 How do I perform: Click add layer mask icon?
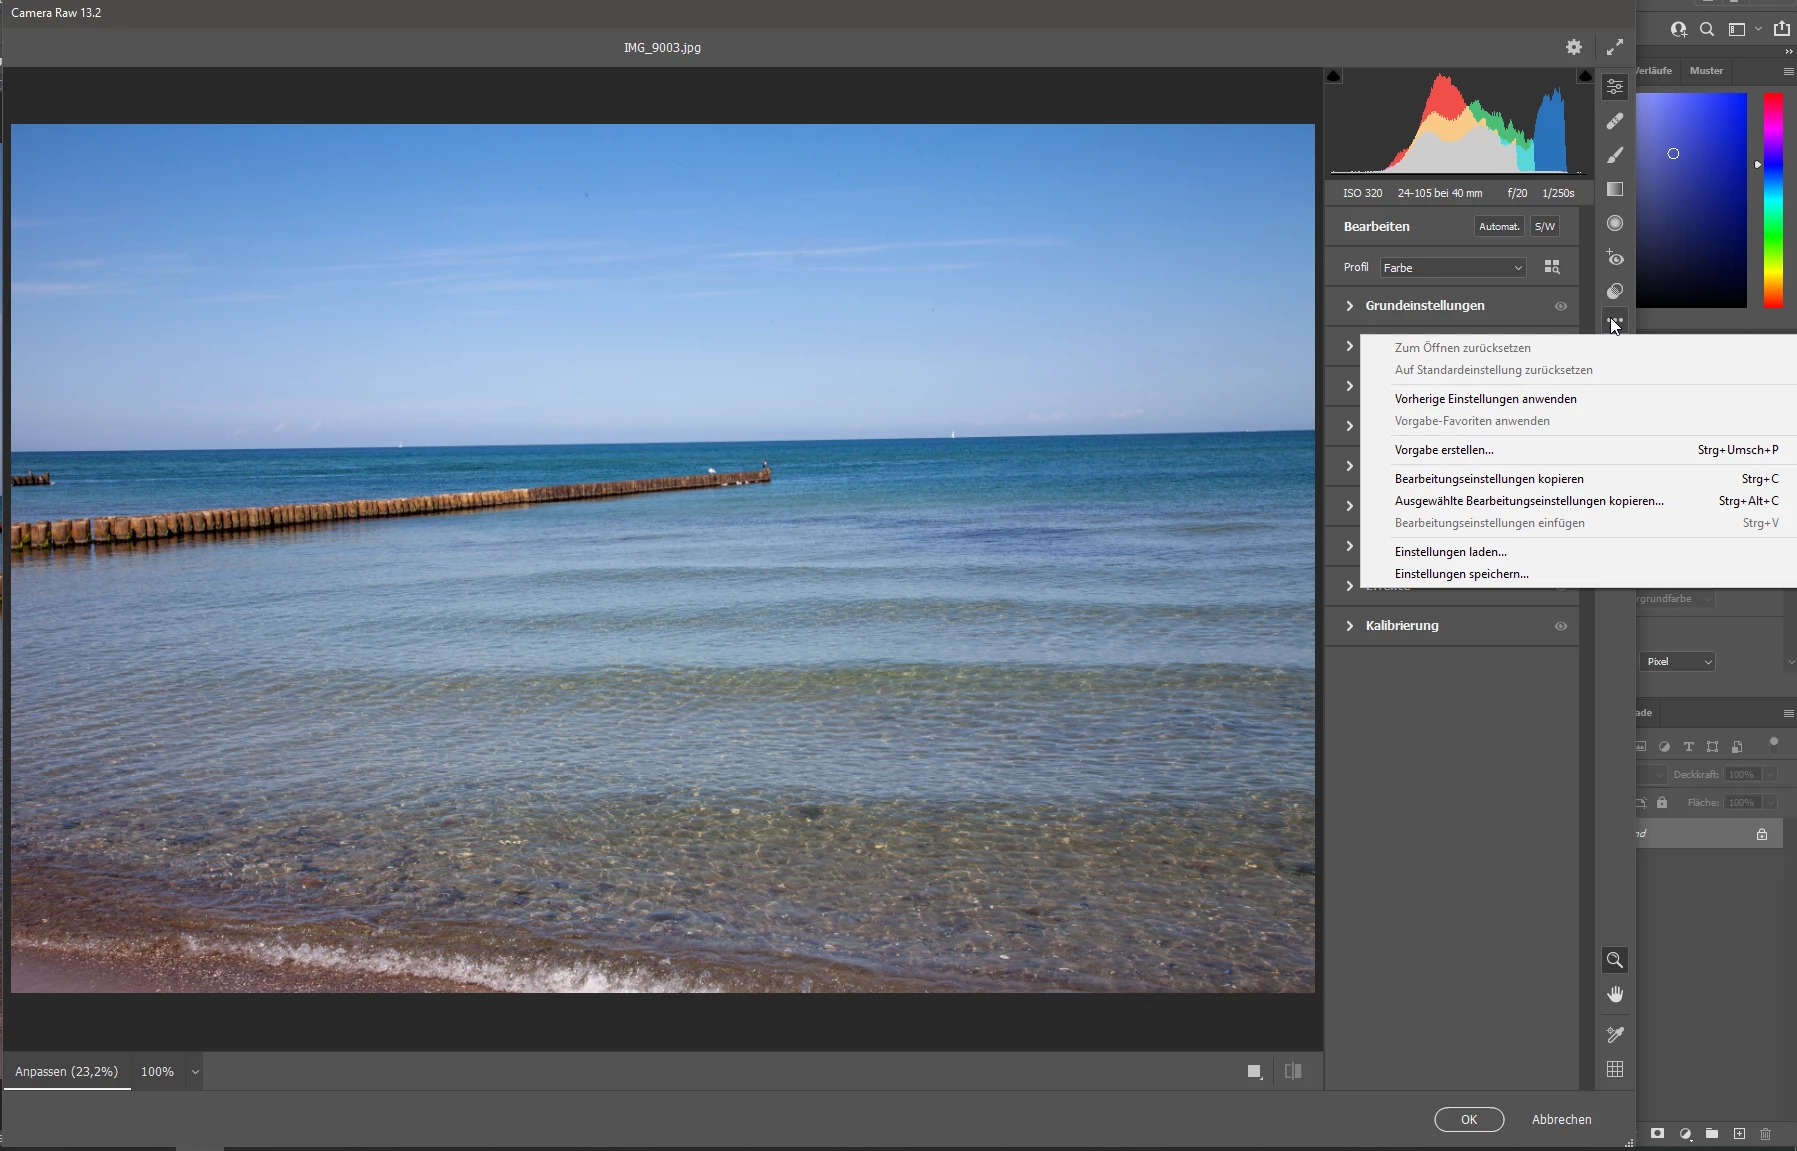1658,1133
